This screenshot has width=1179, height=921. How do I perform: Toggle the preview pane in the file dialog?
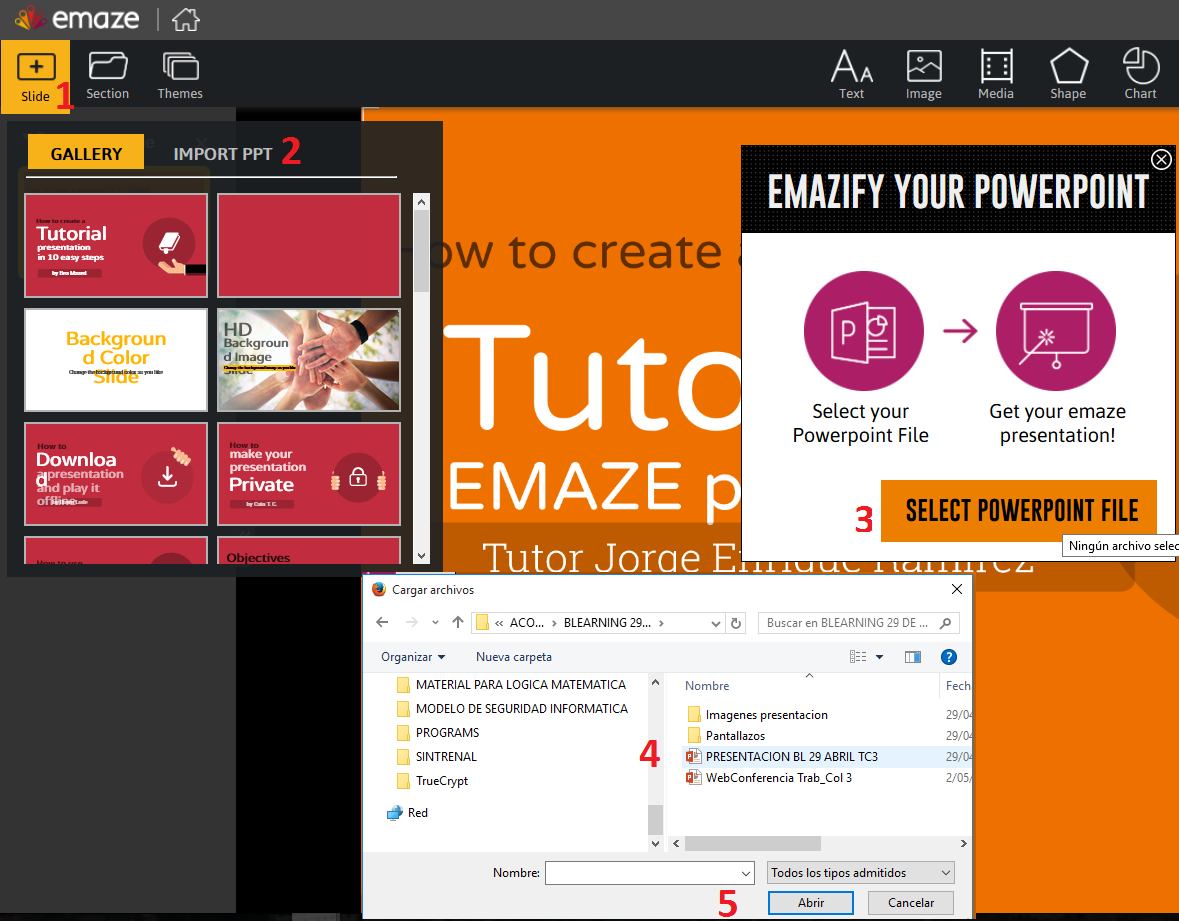(x=912, y=656)
